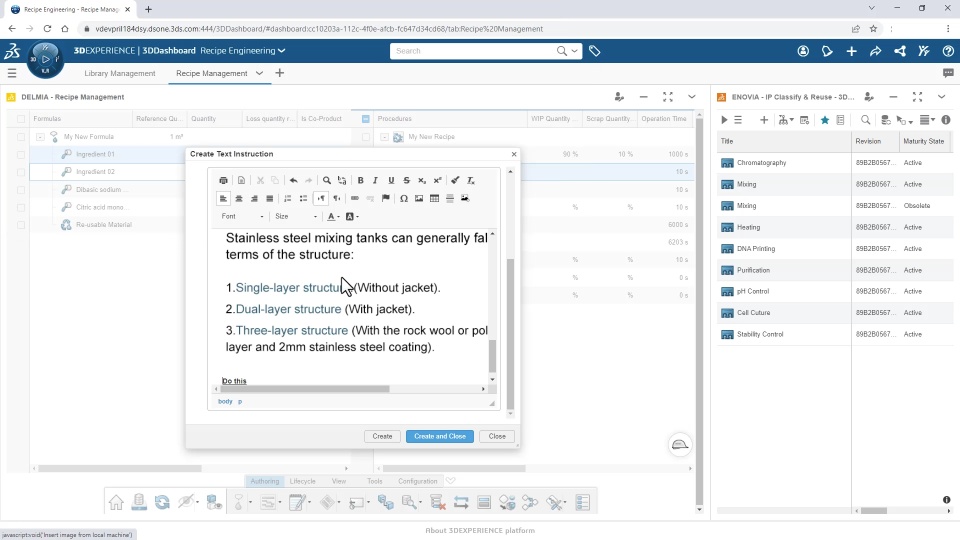Collapse the My New Recipe tree node
This screenshot has height=540, width=960.
(384, 137)
